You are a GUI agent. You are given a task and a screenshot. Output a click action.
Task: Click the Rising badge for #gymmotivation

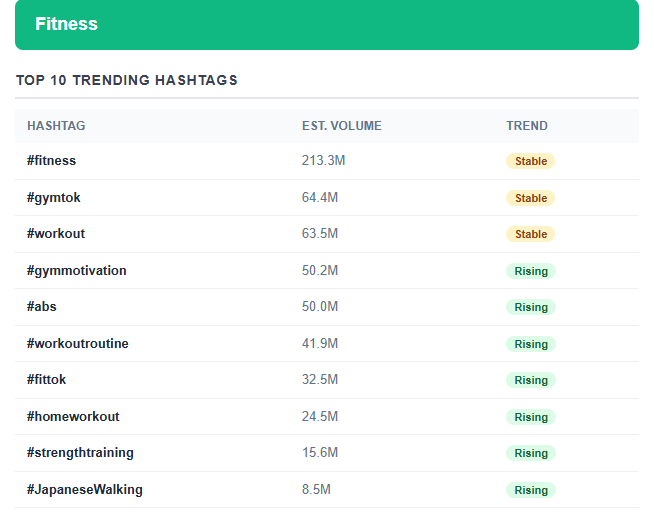pyautogui.click(x=531, y=271)
